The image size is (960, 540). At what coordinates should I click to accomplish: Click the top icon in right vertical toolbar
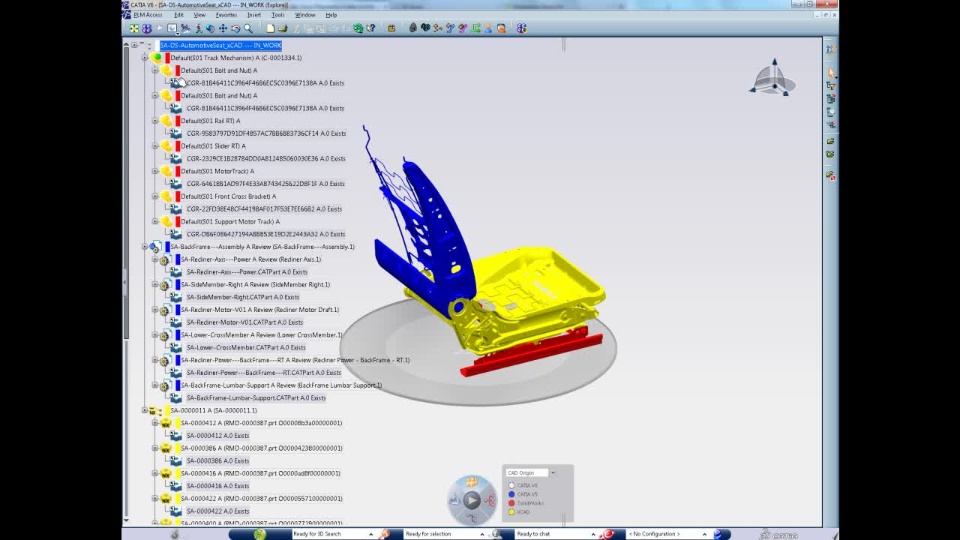point(831,49)
